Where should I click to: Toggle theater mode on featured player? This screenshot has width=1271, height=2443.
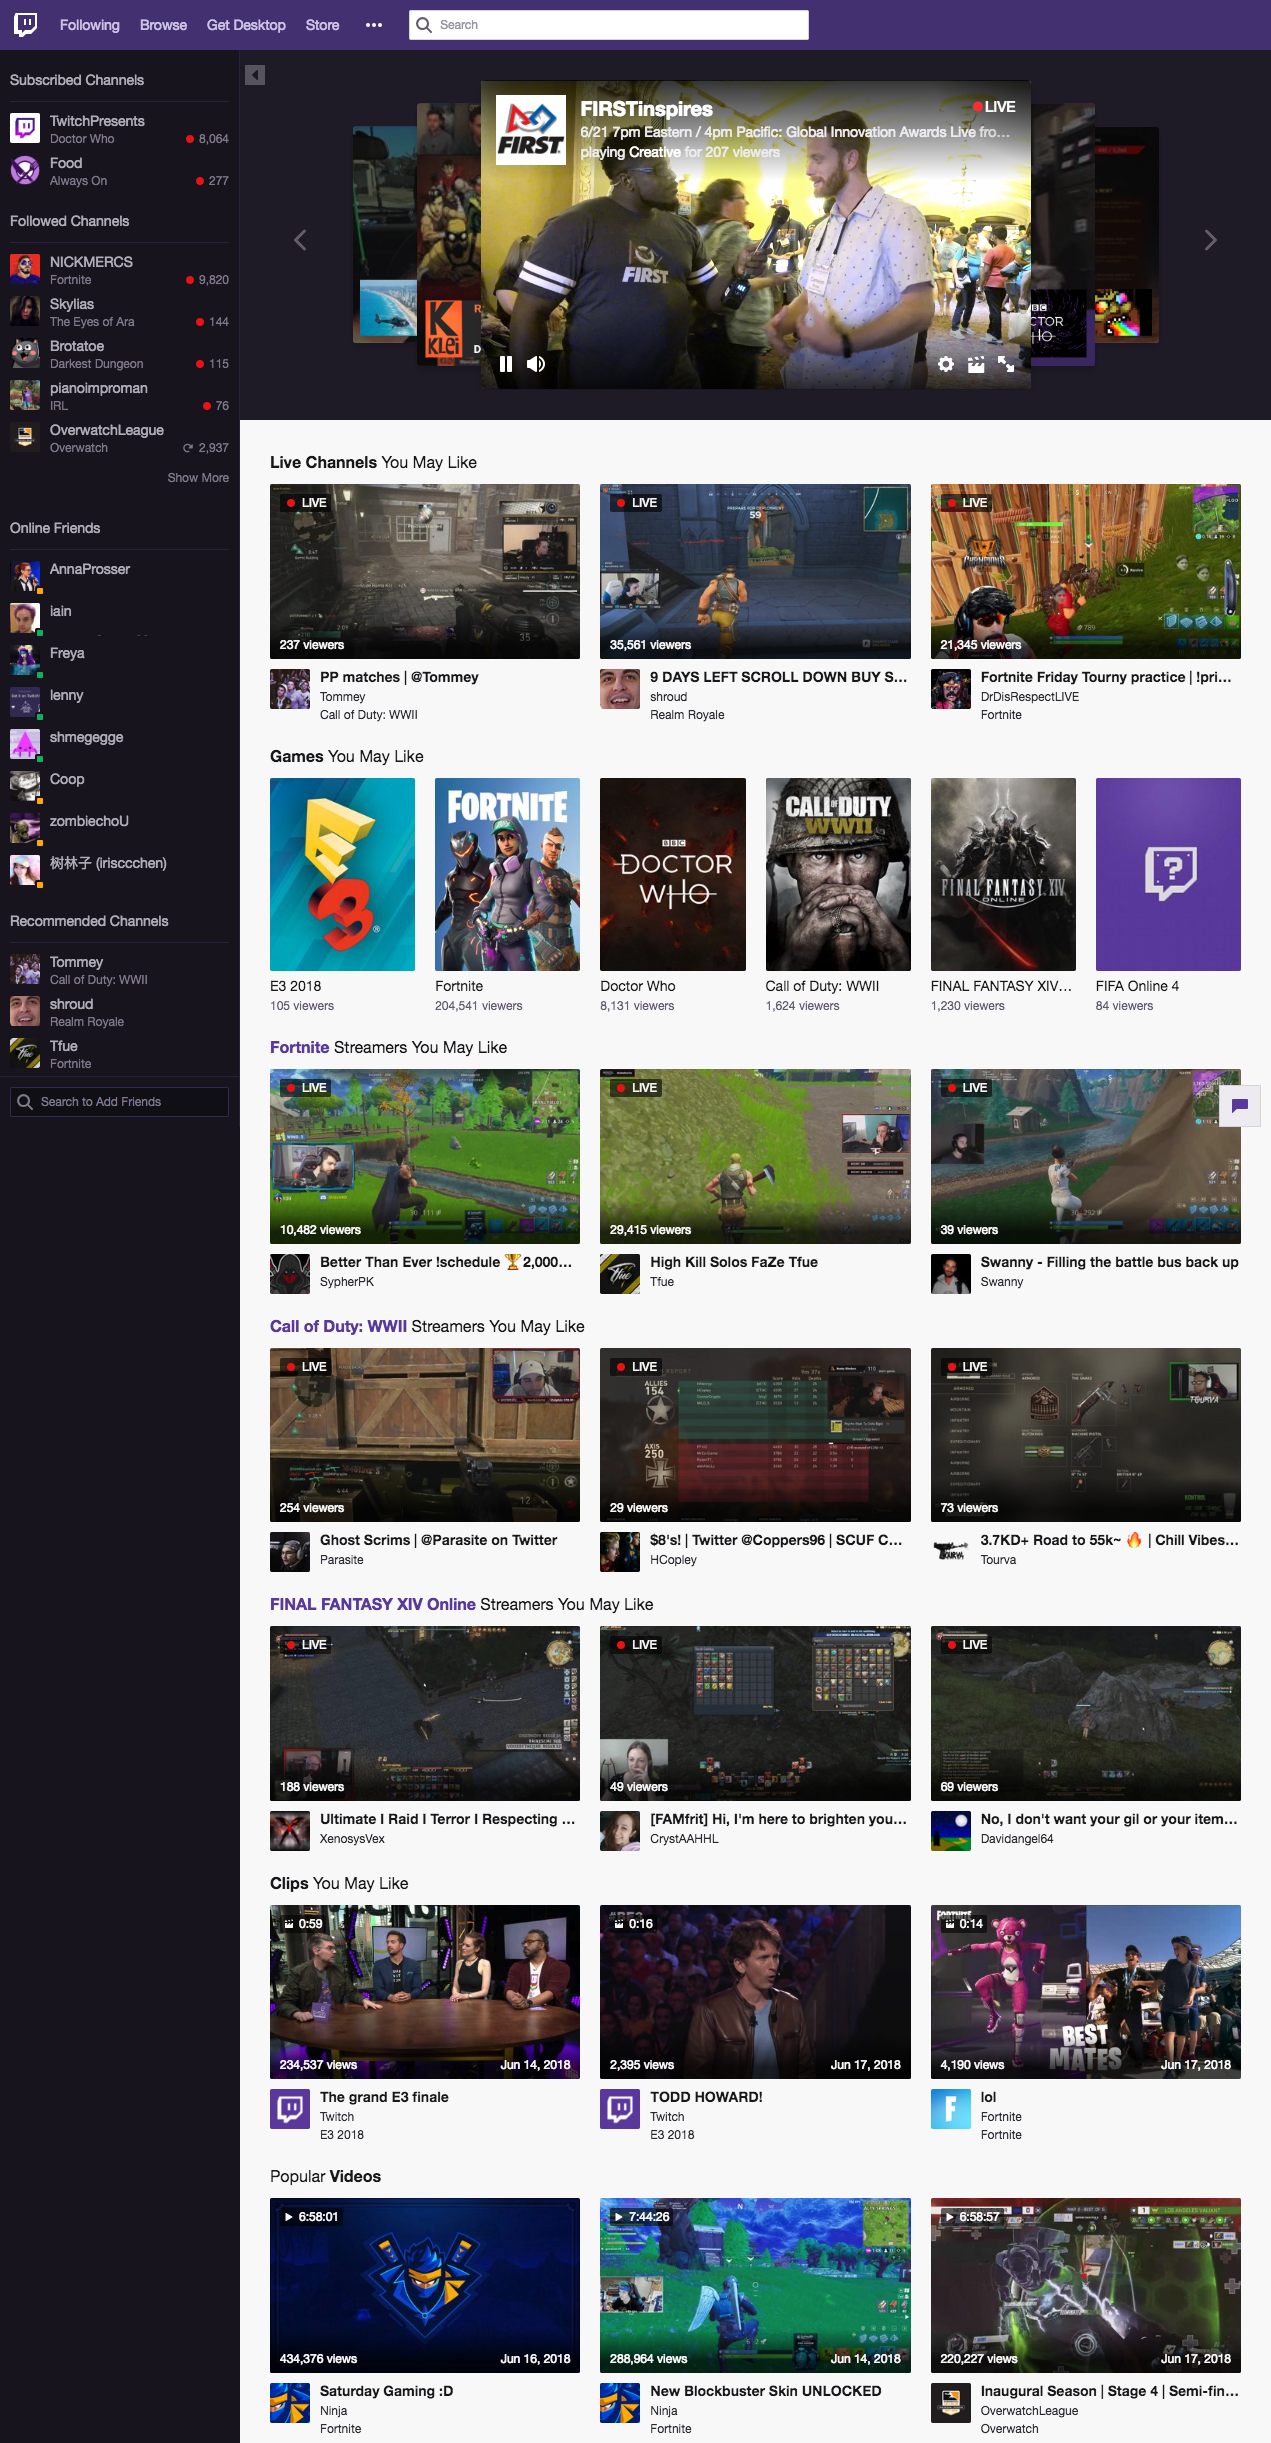[976, 364]
